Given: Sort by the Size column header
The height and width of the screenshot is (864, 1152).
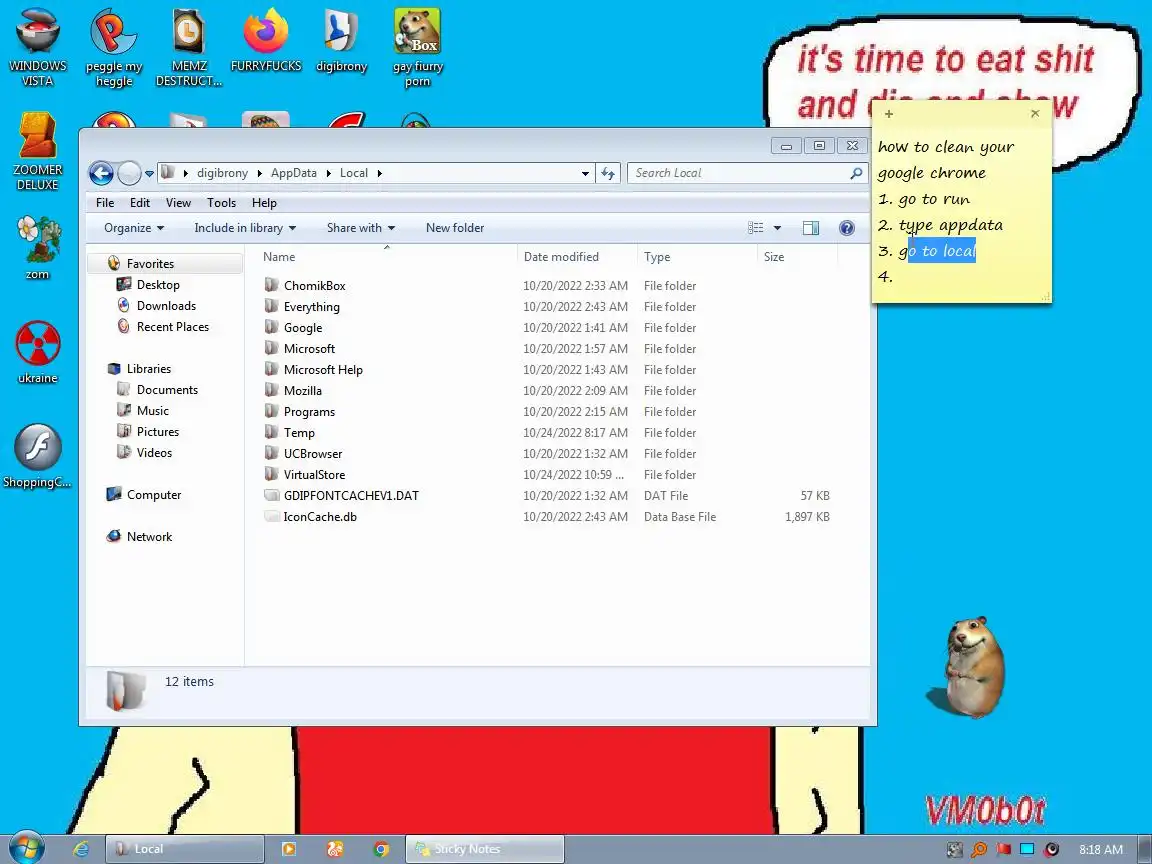Looking at the screenshot, I should click(797, 257).
